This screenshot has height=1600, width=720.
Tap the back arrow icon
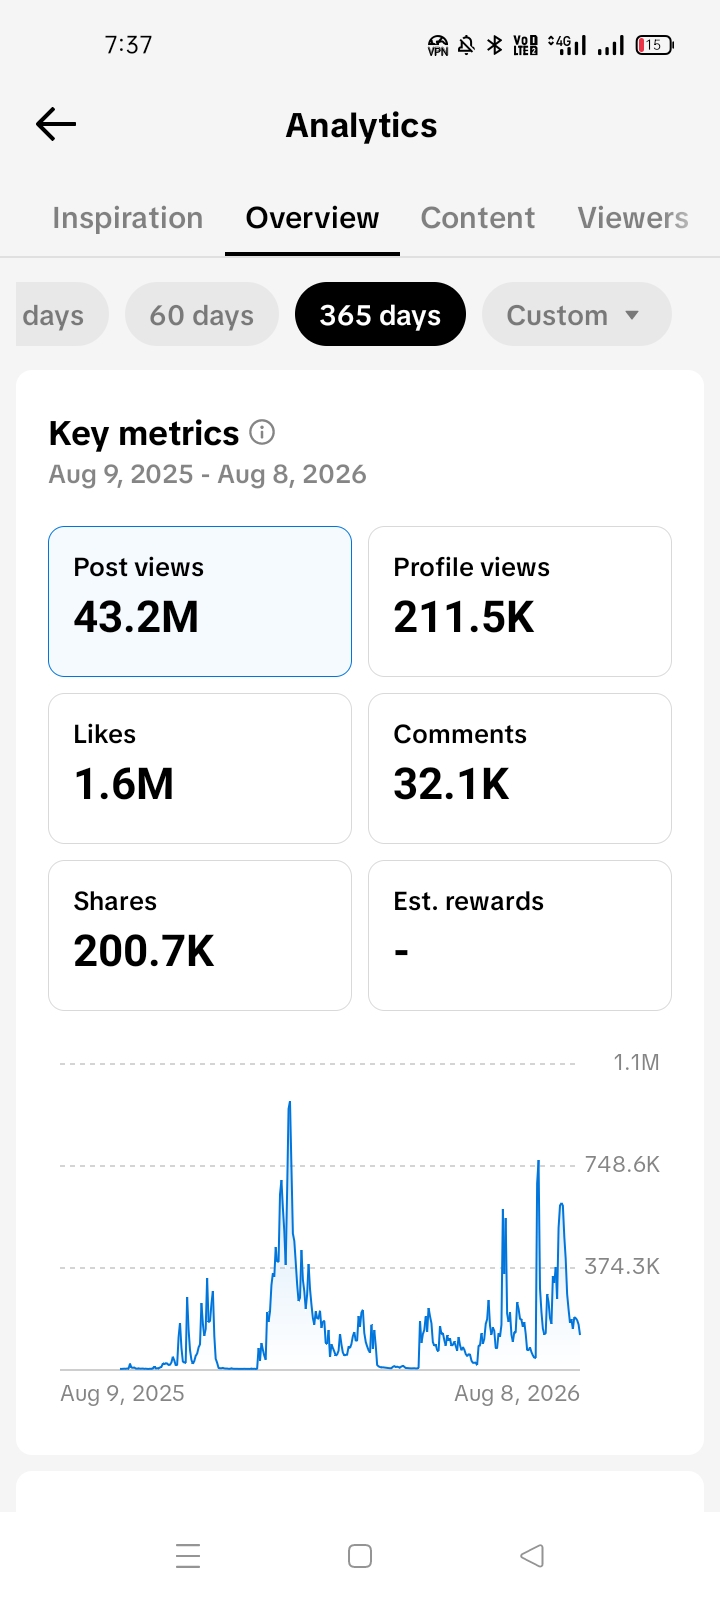point(56,124)
